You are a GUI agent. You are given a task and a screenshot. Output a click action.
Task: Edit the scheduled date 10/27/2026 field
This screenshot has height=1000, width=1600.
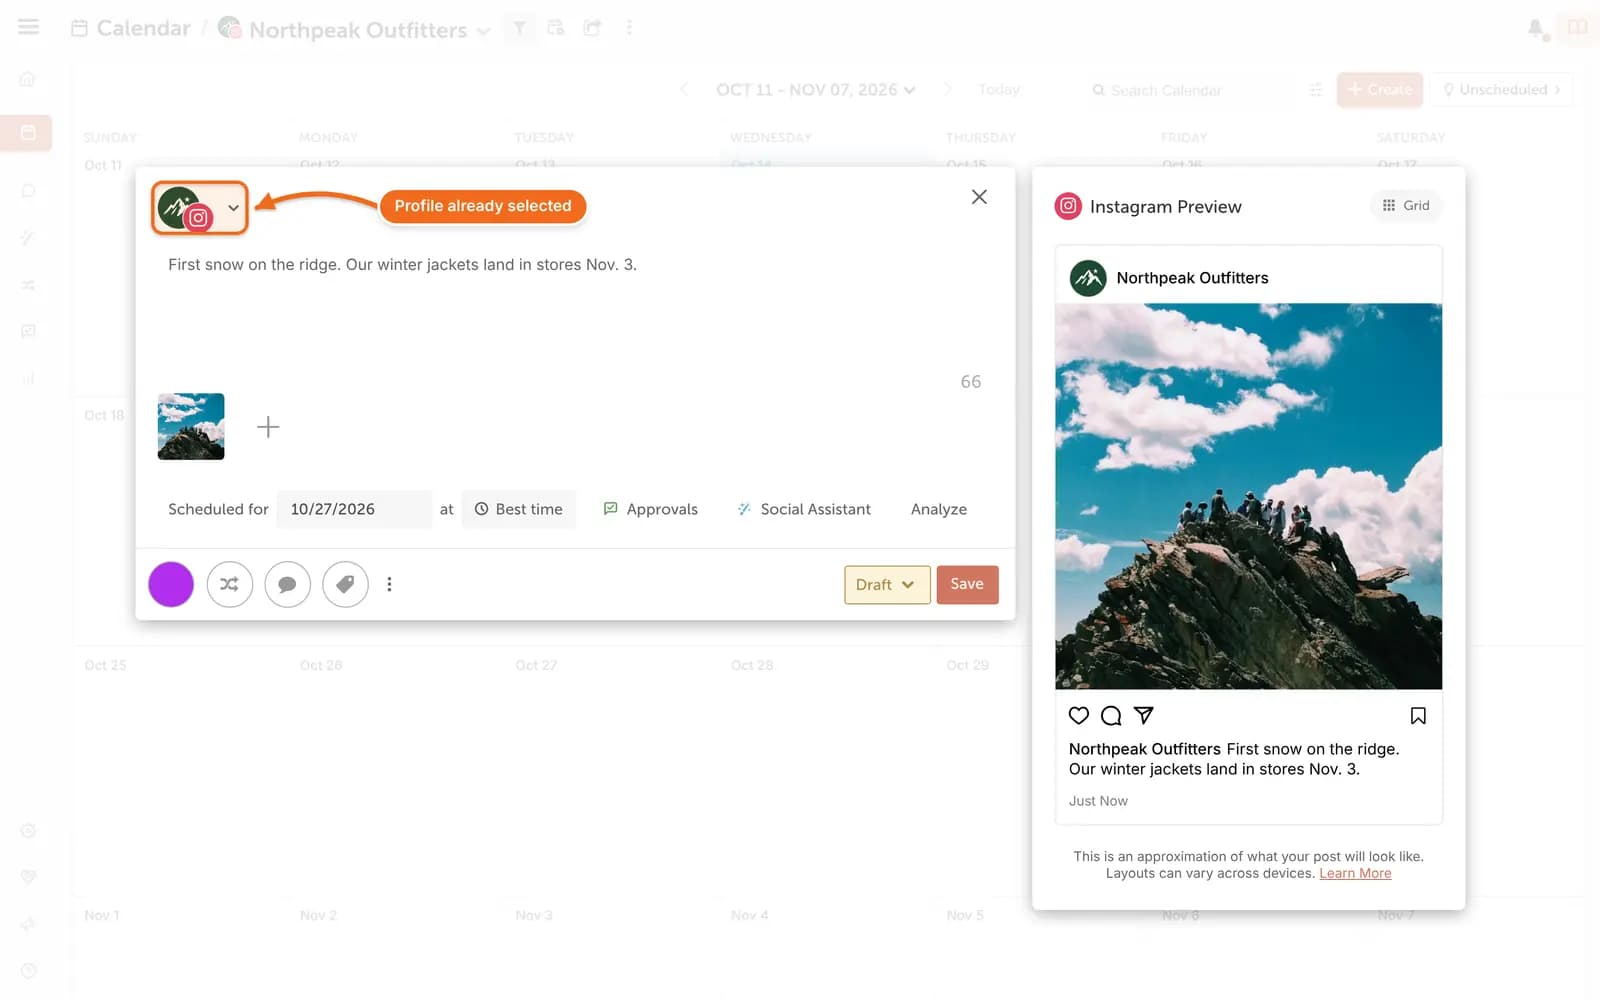(354, 509)
